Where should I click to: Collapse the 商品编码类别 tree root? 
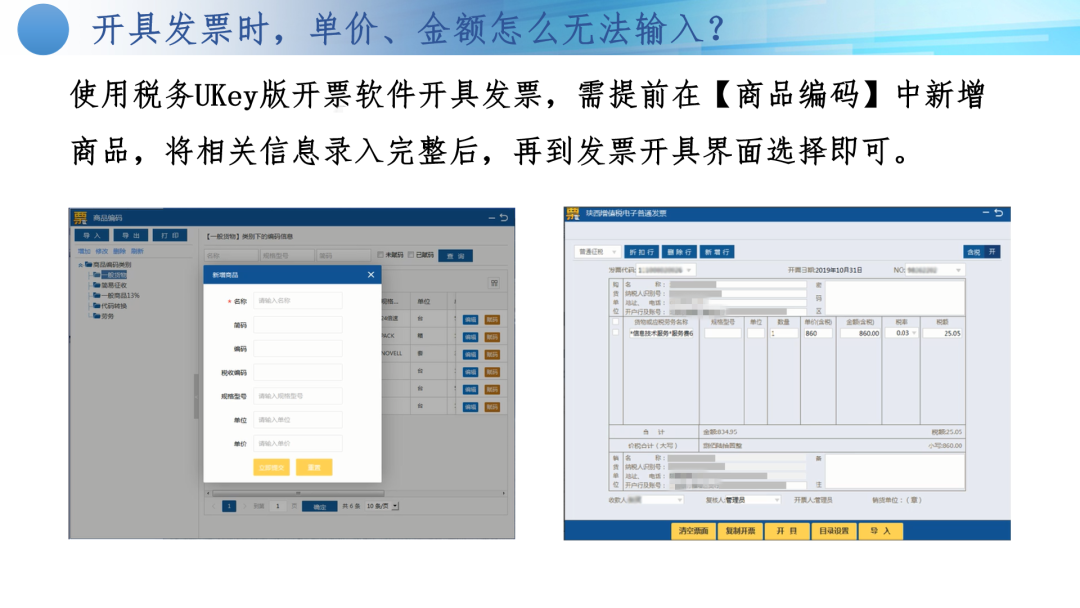point(81,264)
